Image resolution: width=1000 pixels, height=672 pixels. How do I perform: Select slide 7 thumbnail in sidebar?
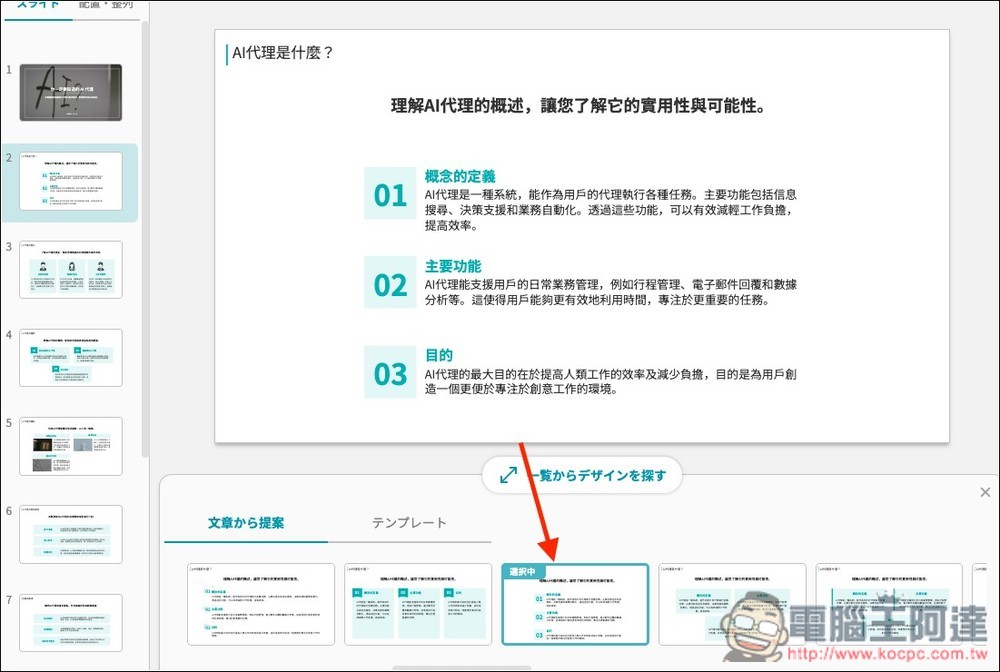click(x=71, y=623)
